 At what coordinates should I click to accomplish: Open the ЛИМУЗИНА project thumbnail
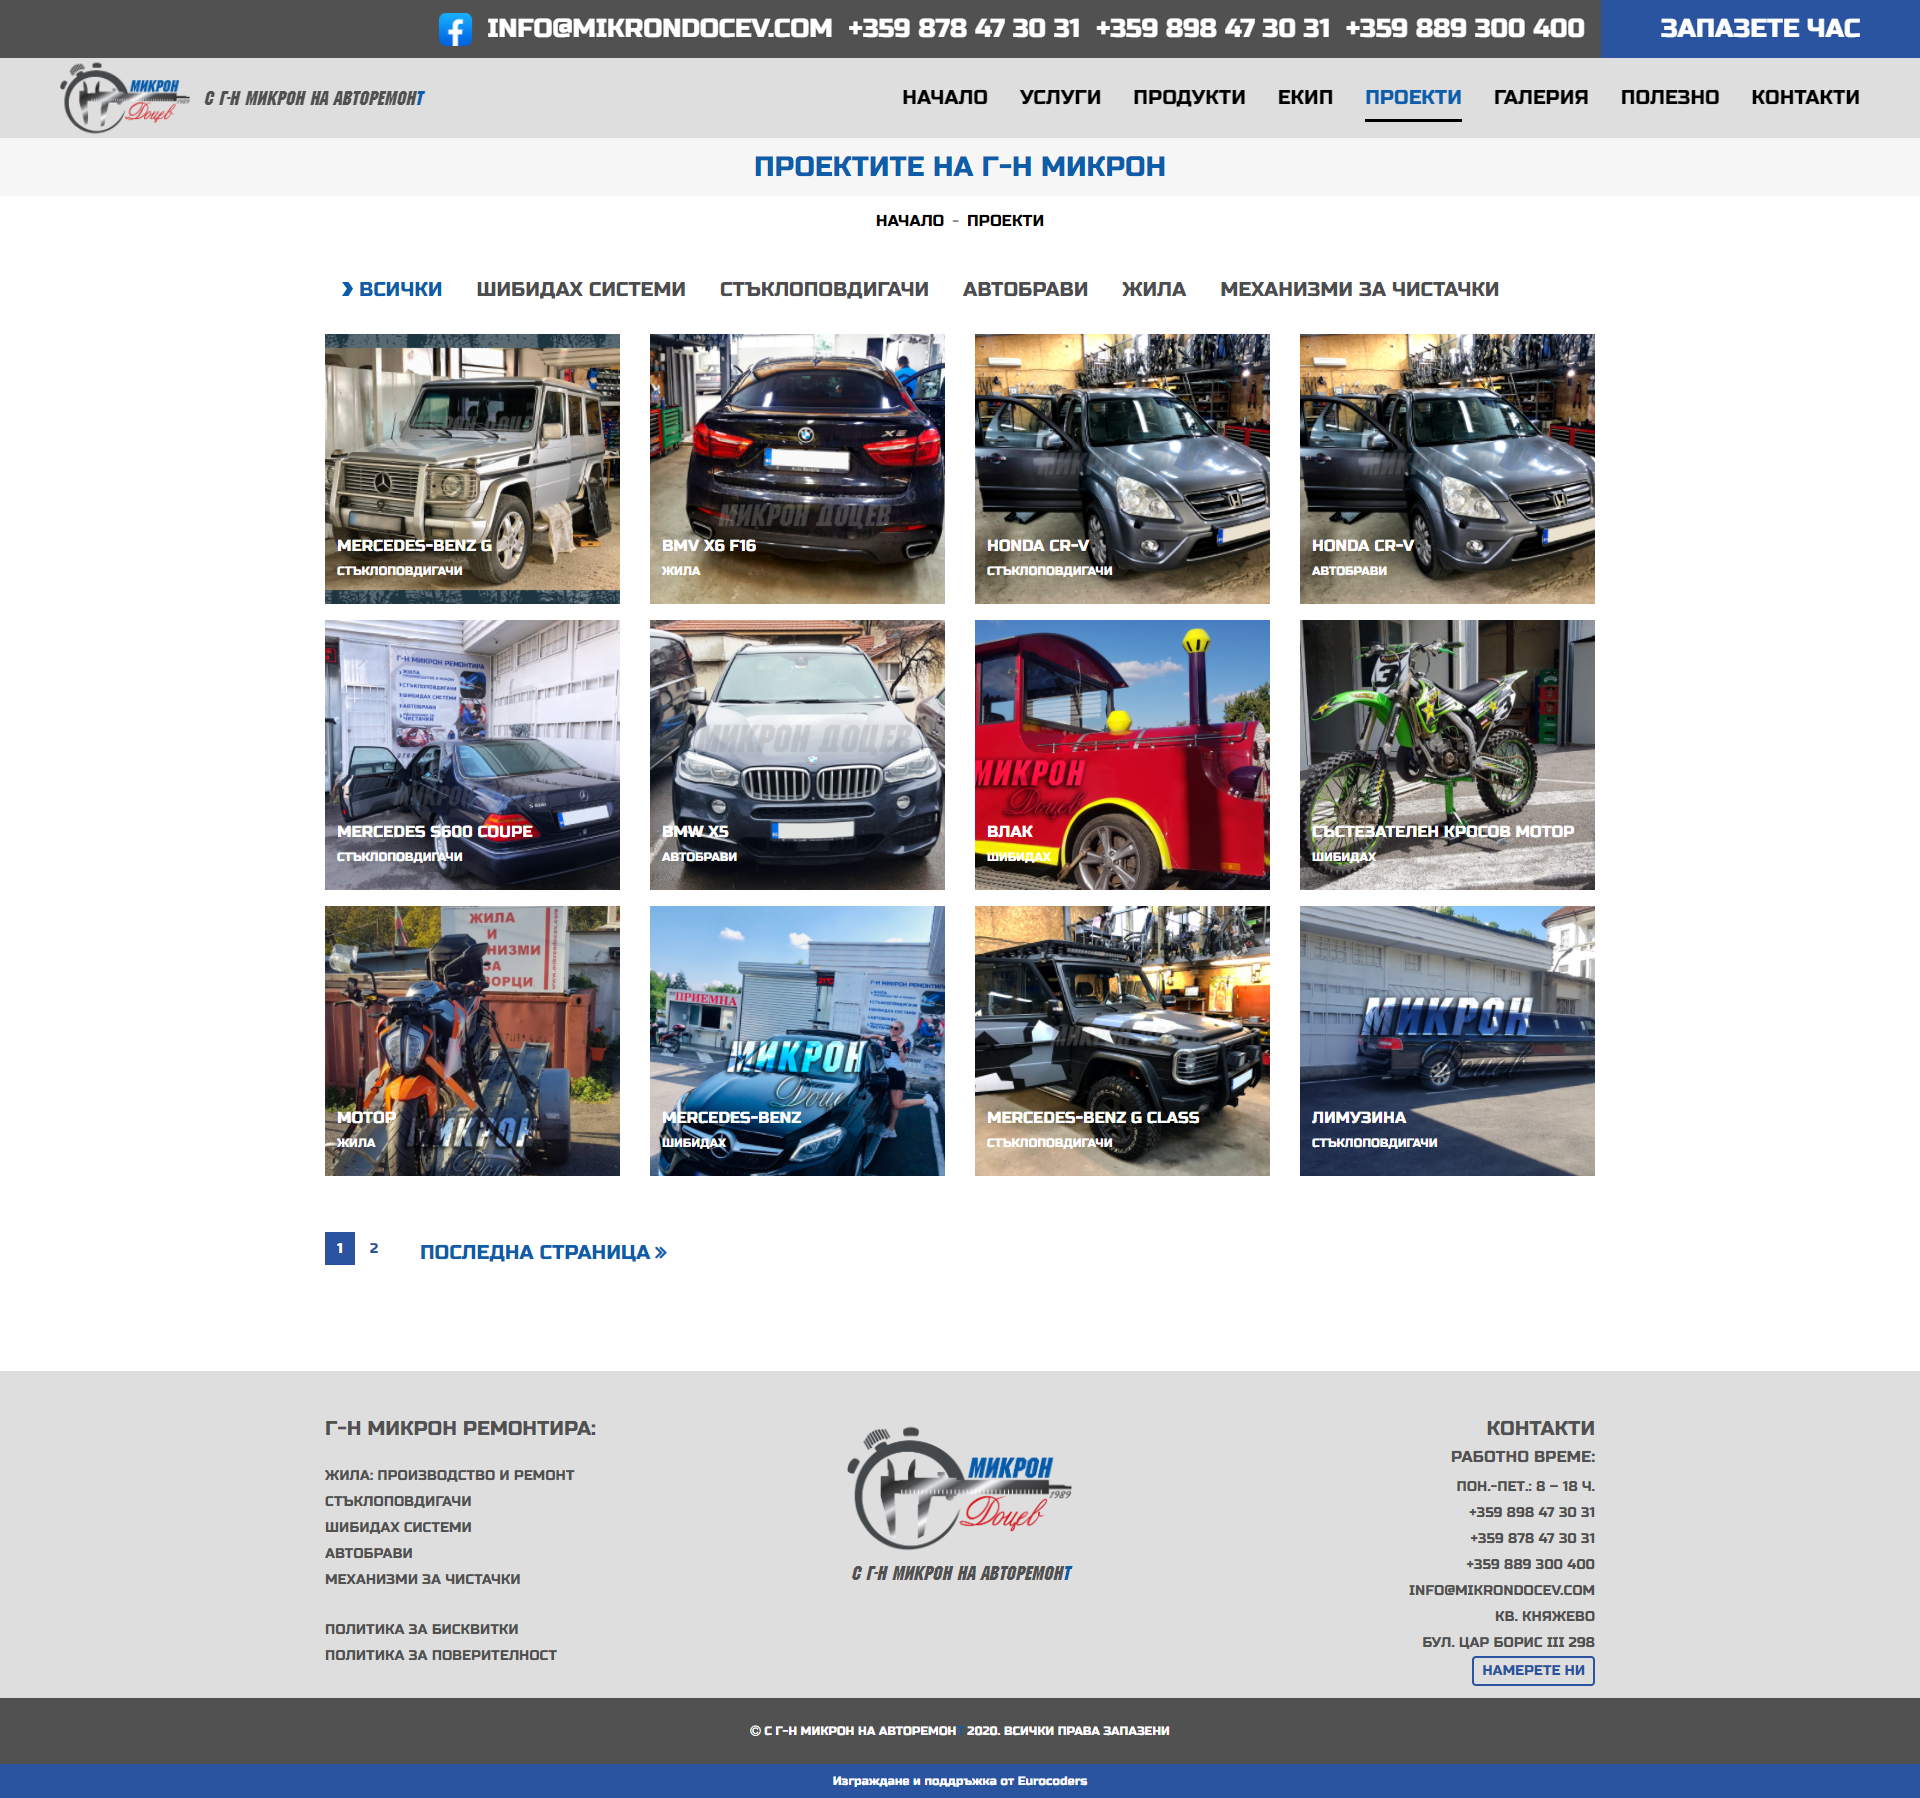click(1447, 1041)
